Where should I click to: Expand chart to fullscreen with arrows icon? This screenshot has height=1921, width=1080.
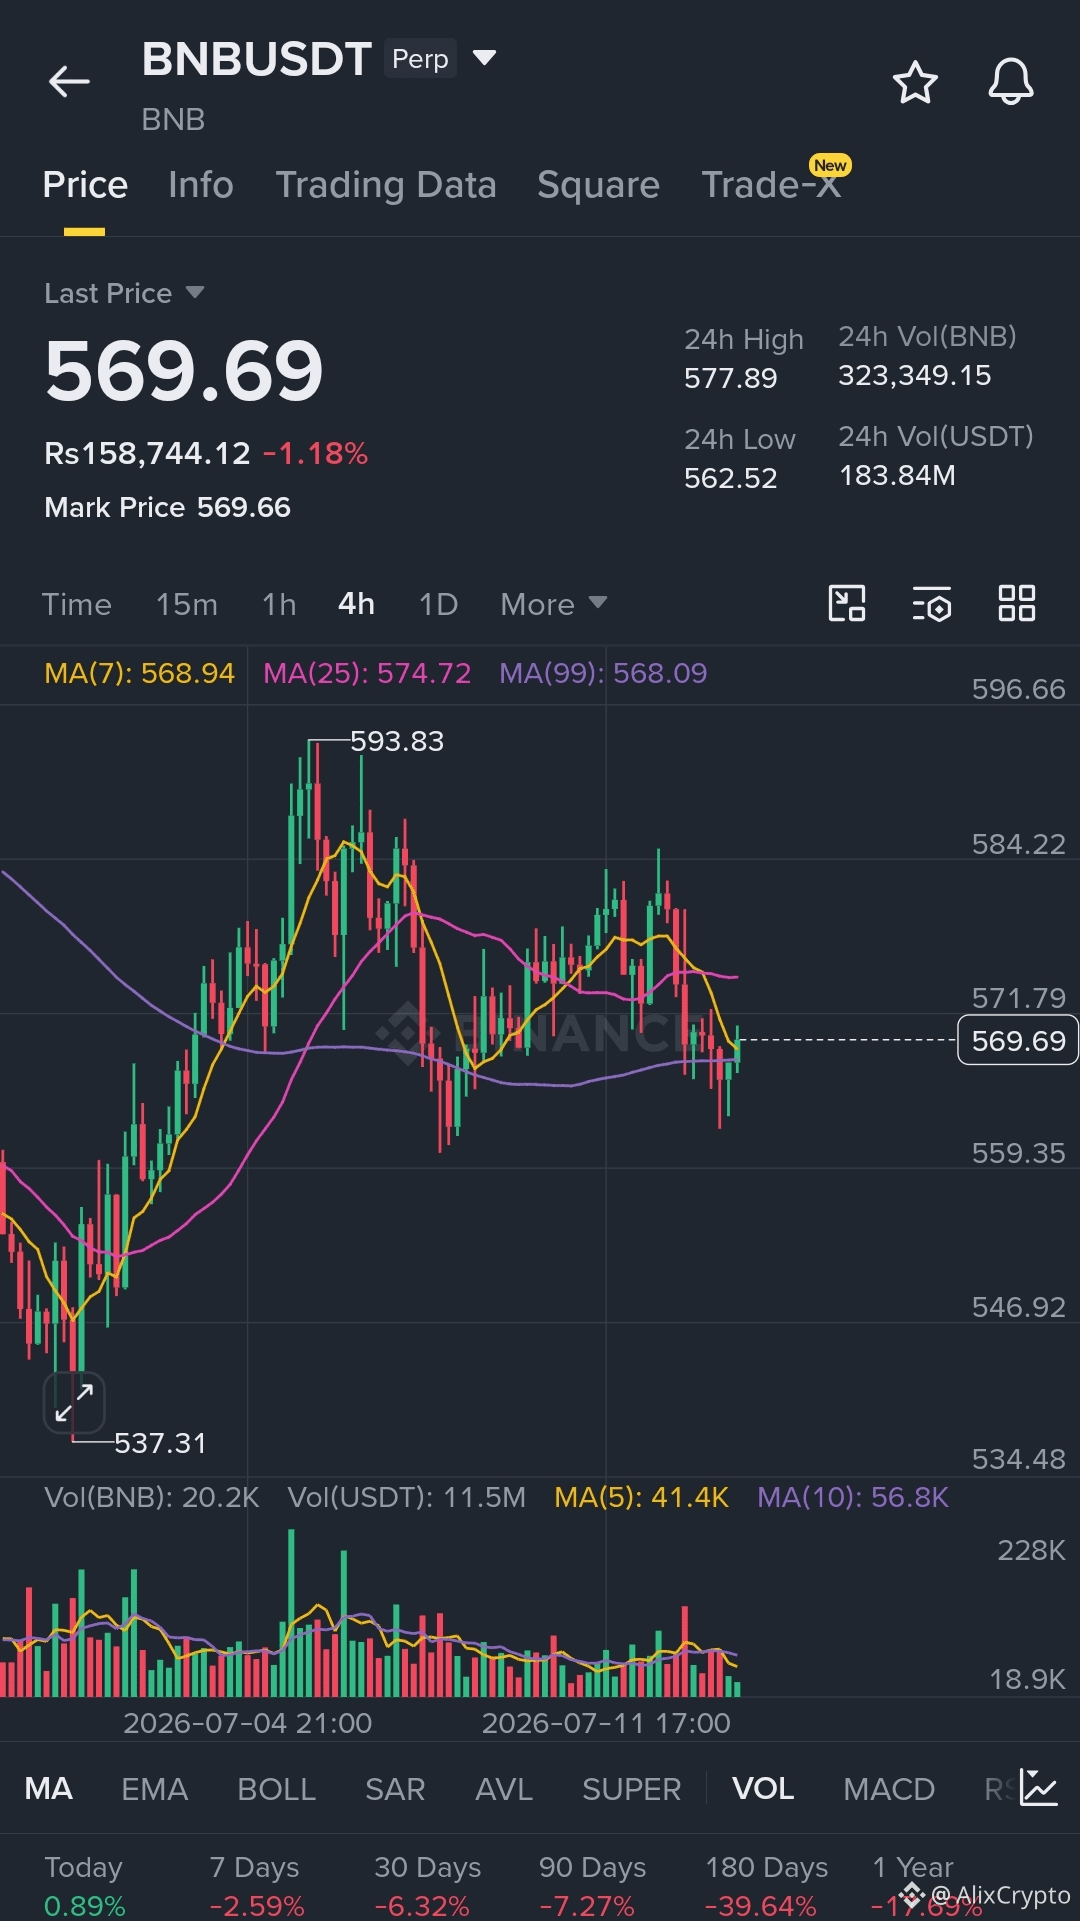(x=74, y=1402)
